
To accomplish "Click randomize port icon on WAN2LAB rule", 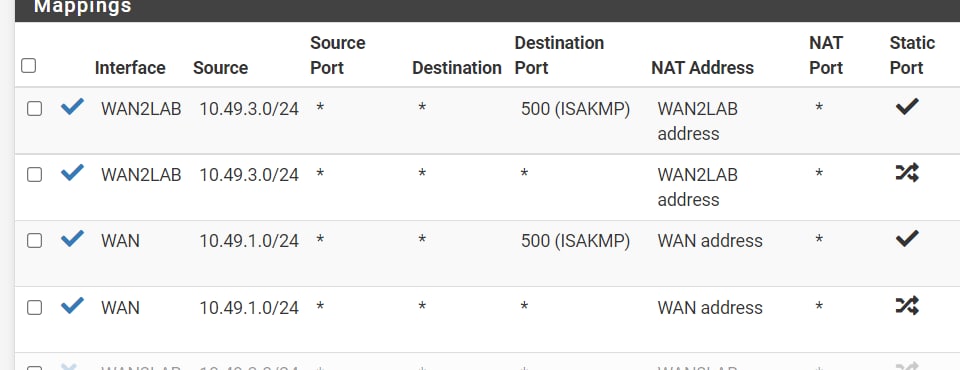I will (907, 173).
